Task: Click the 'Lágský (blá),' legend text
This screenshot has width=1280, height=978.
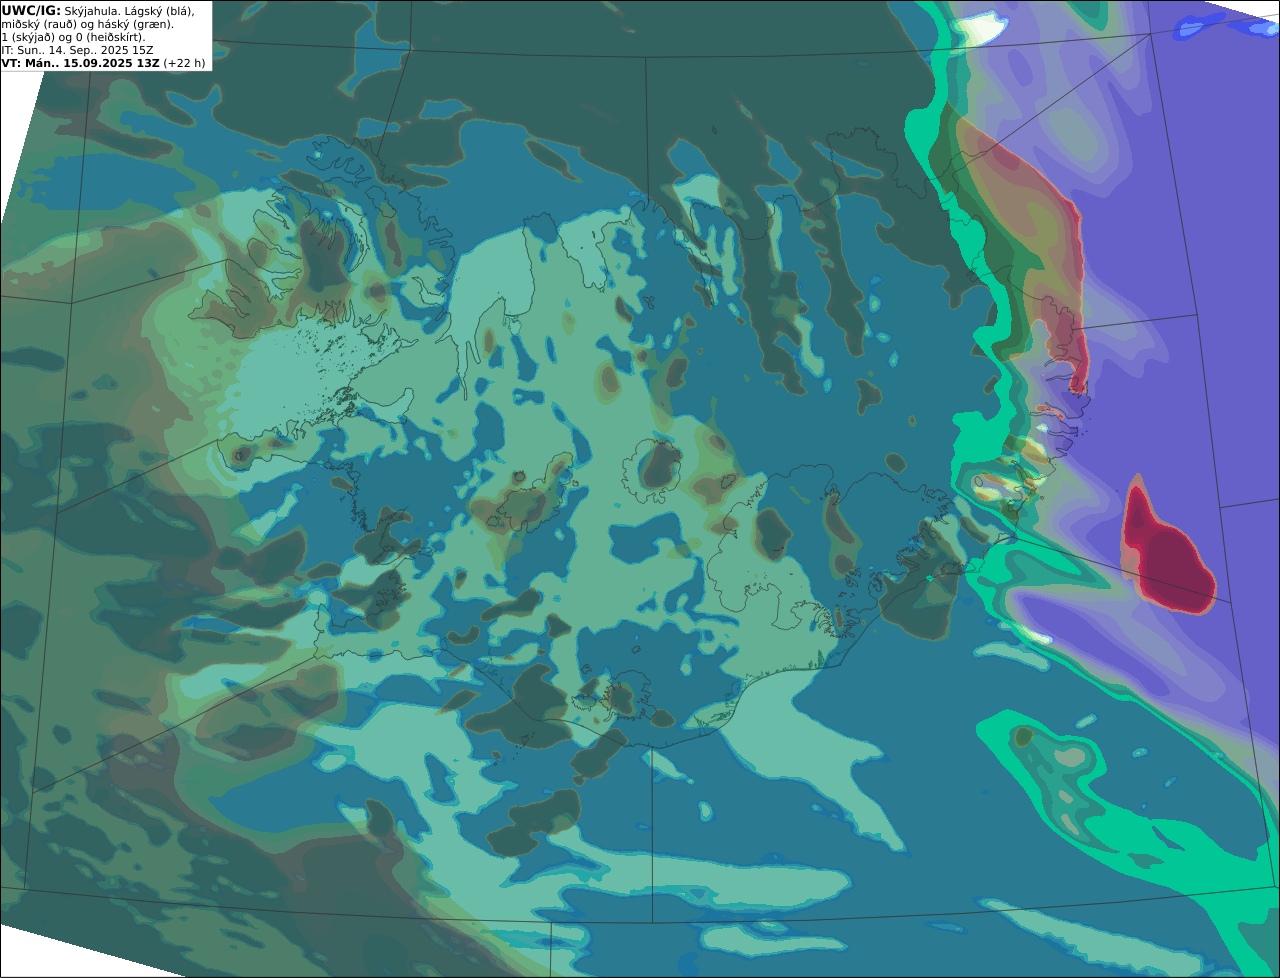Action: (x=158, y=10)
